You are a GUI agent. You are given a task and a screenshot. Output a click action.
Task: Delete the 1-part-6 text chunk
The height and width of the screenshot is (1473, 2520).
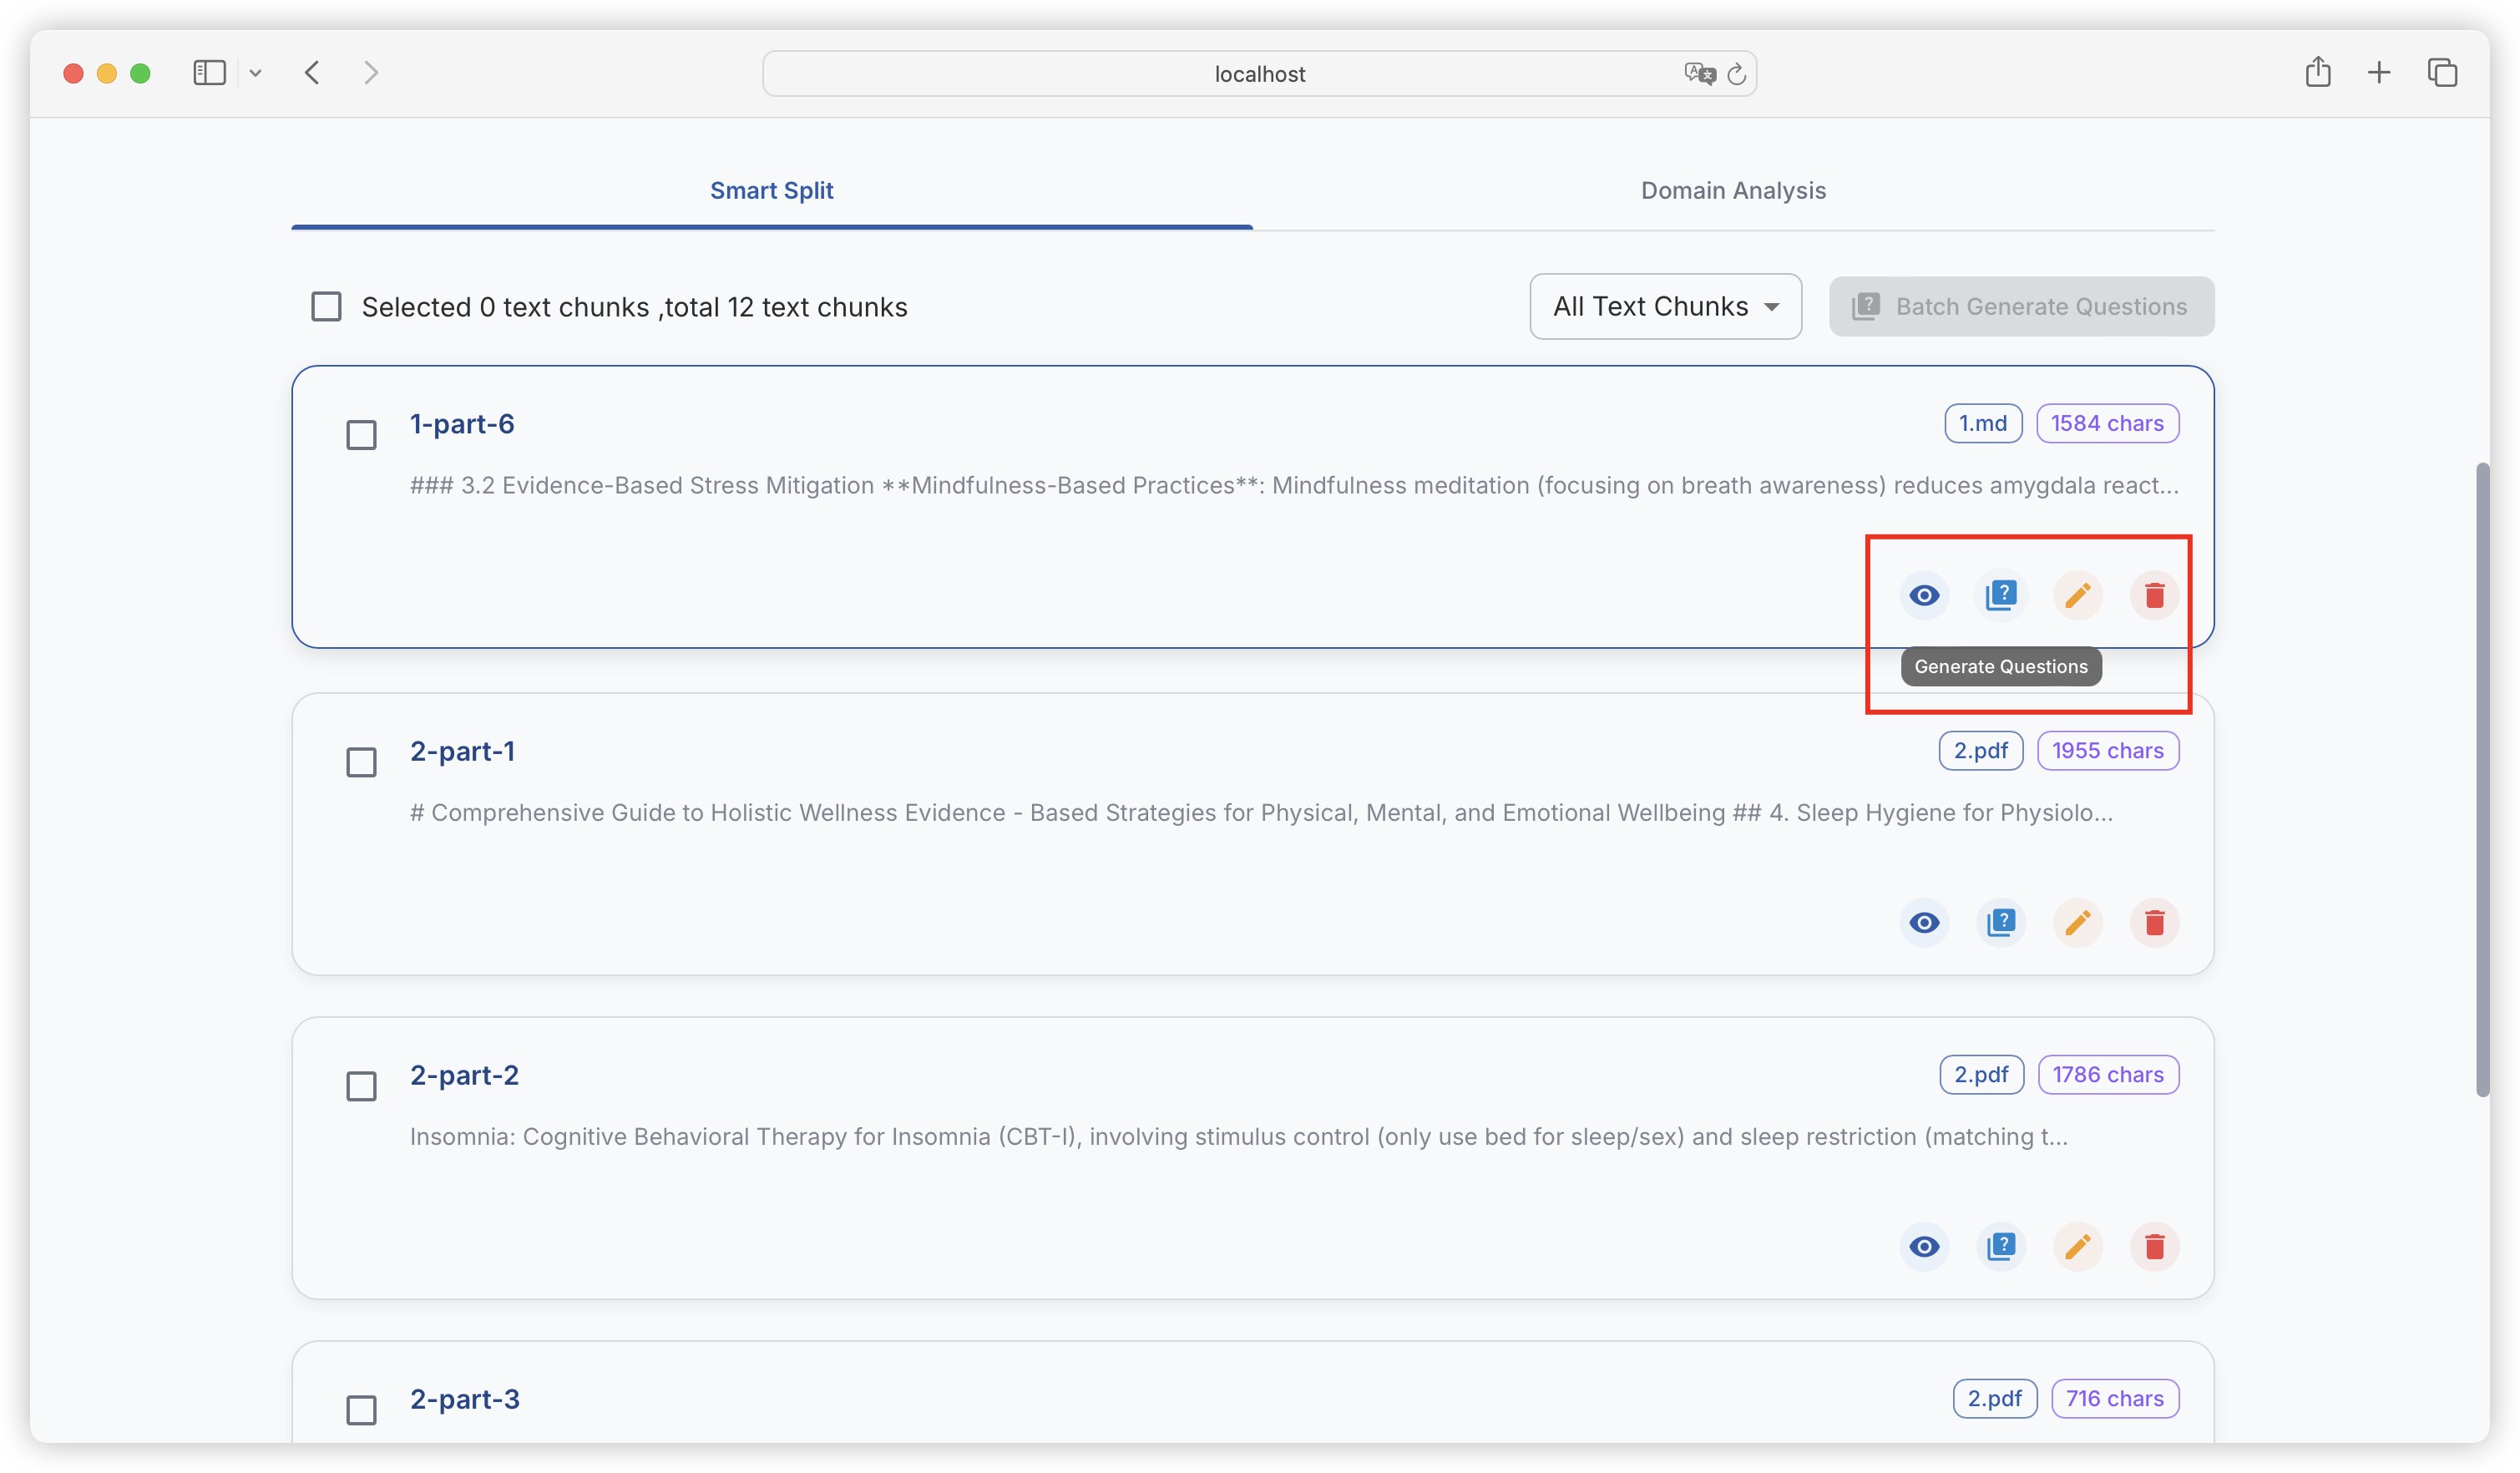click(2154, 596)
